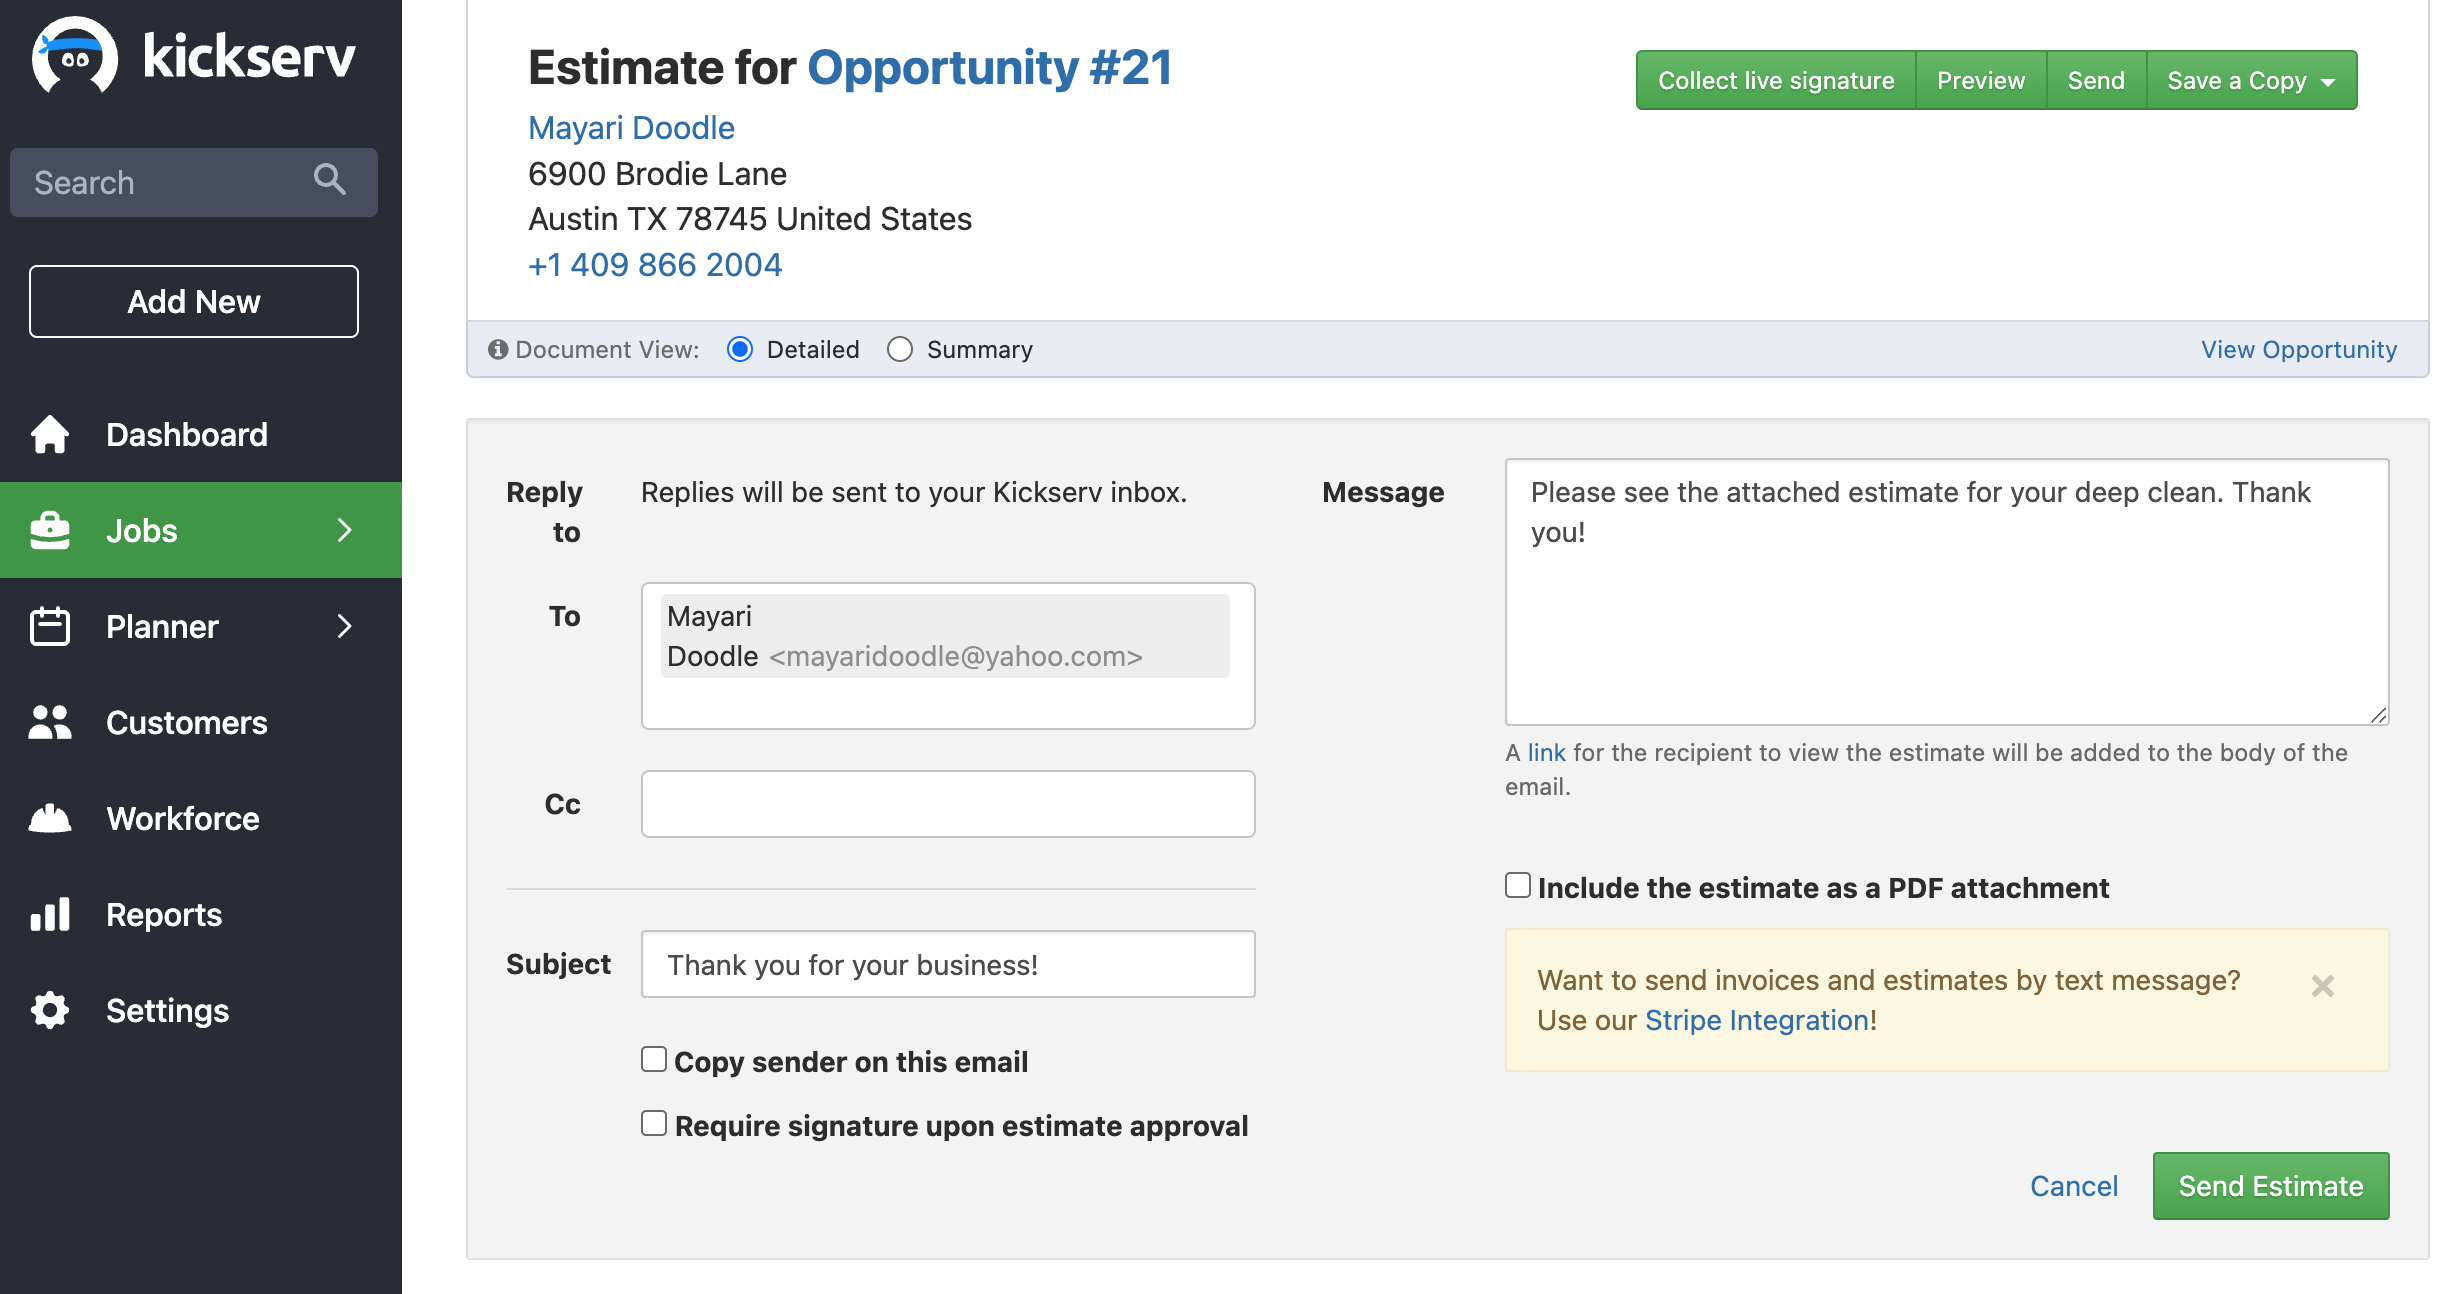Click the Settings gear icon
Viewport: 2458px width, 1294px height.
coord(50,1010)
